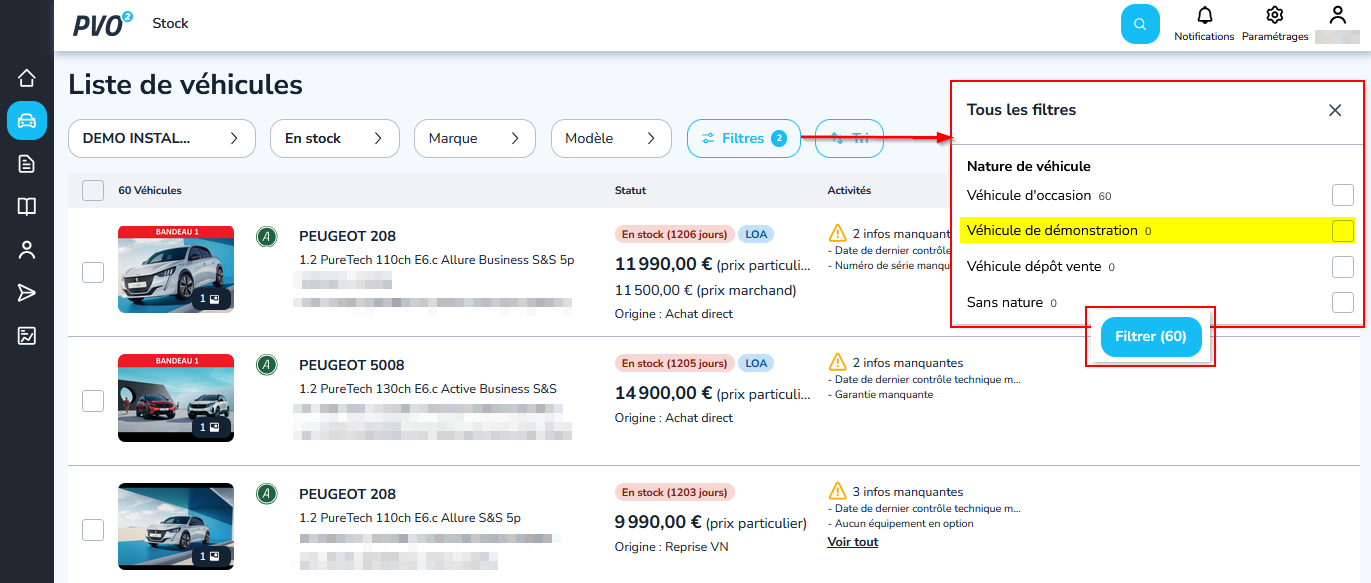Open the Home icon in sidebar

pyautogui.click(x=27, y=78)
